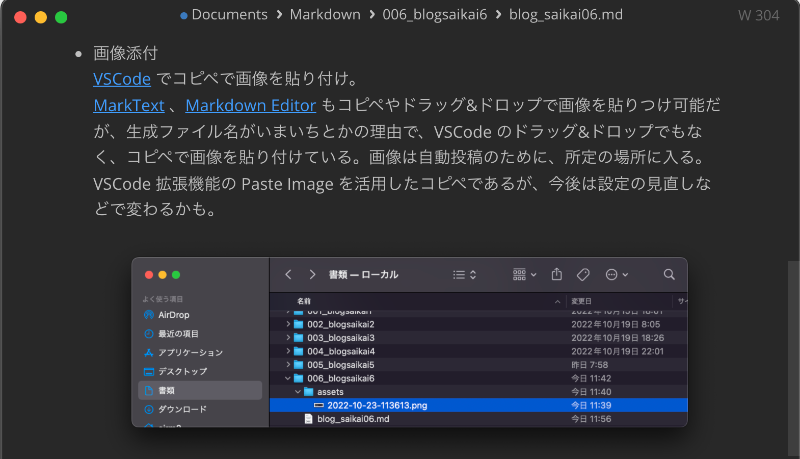Open the list view options selector
800x459 pixels.
point(464,274)
